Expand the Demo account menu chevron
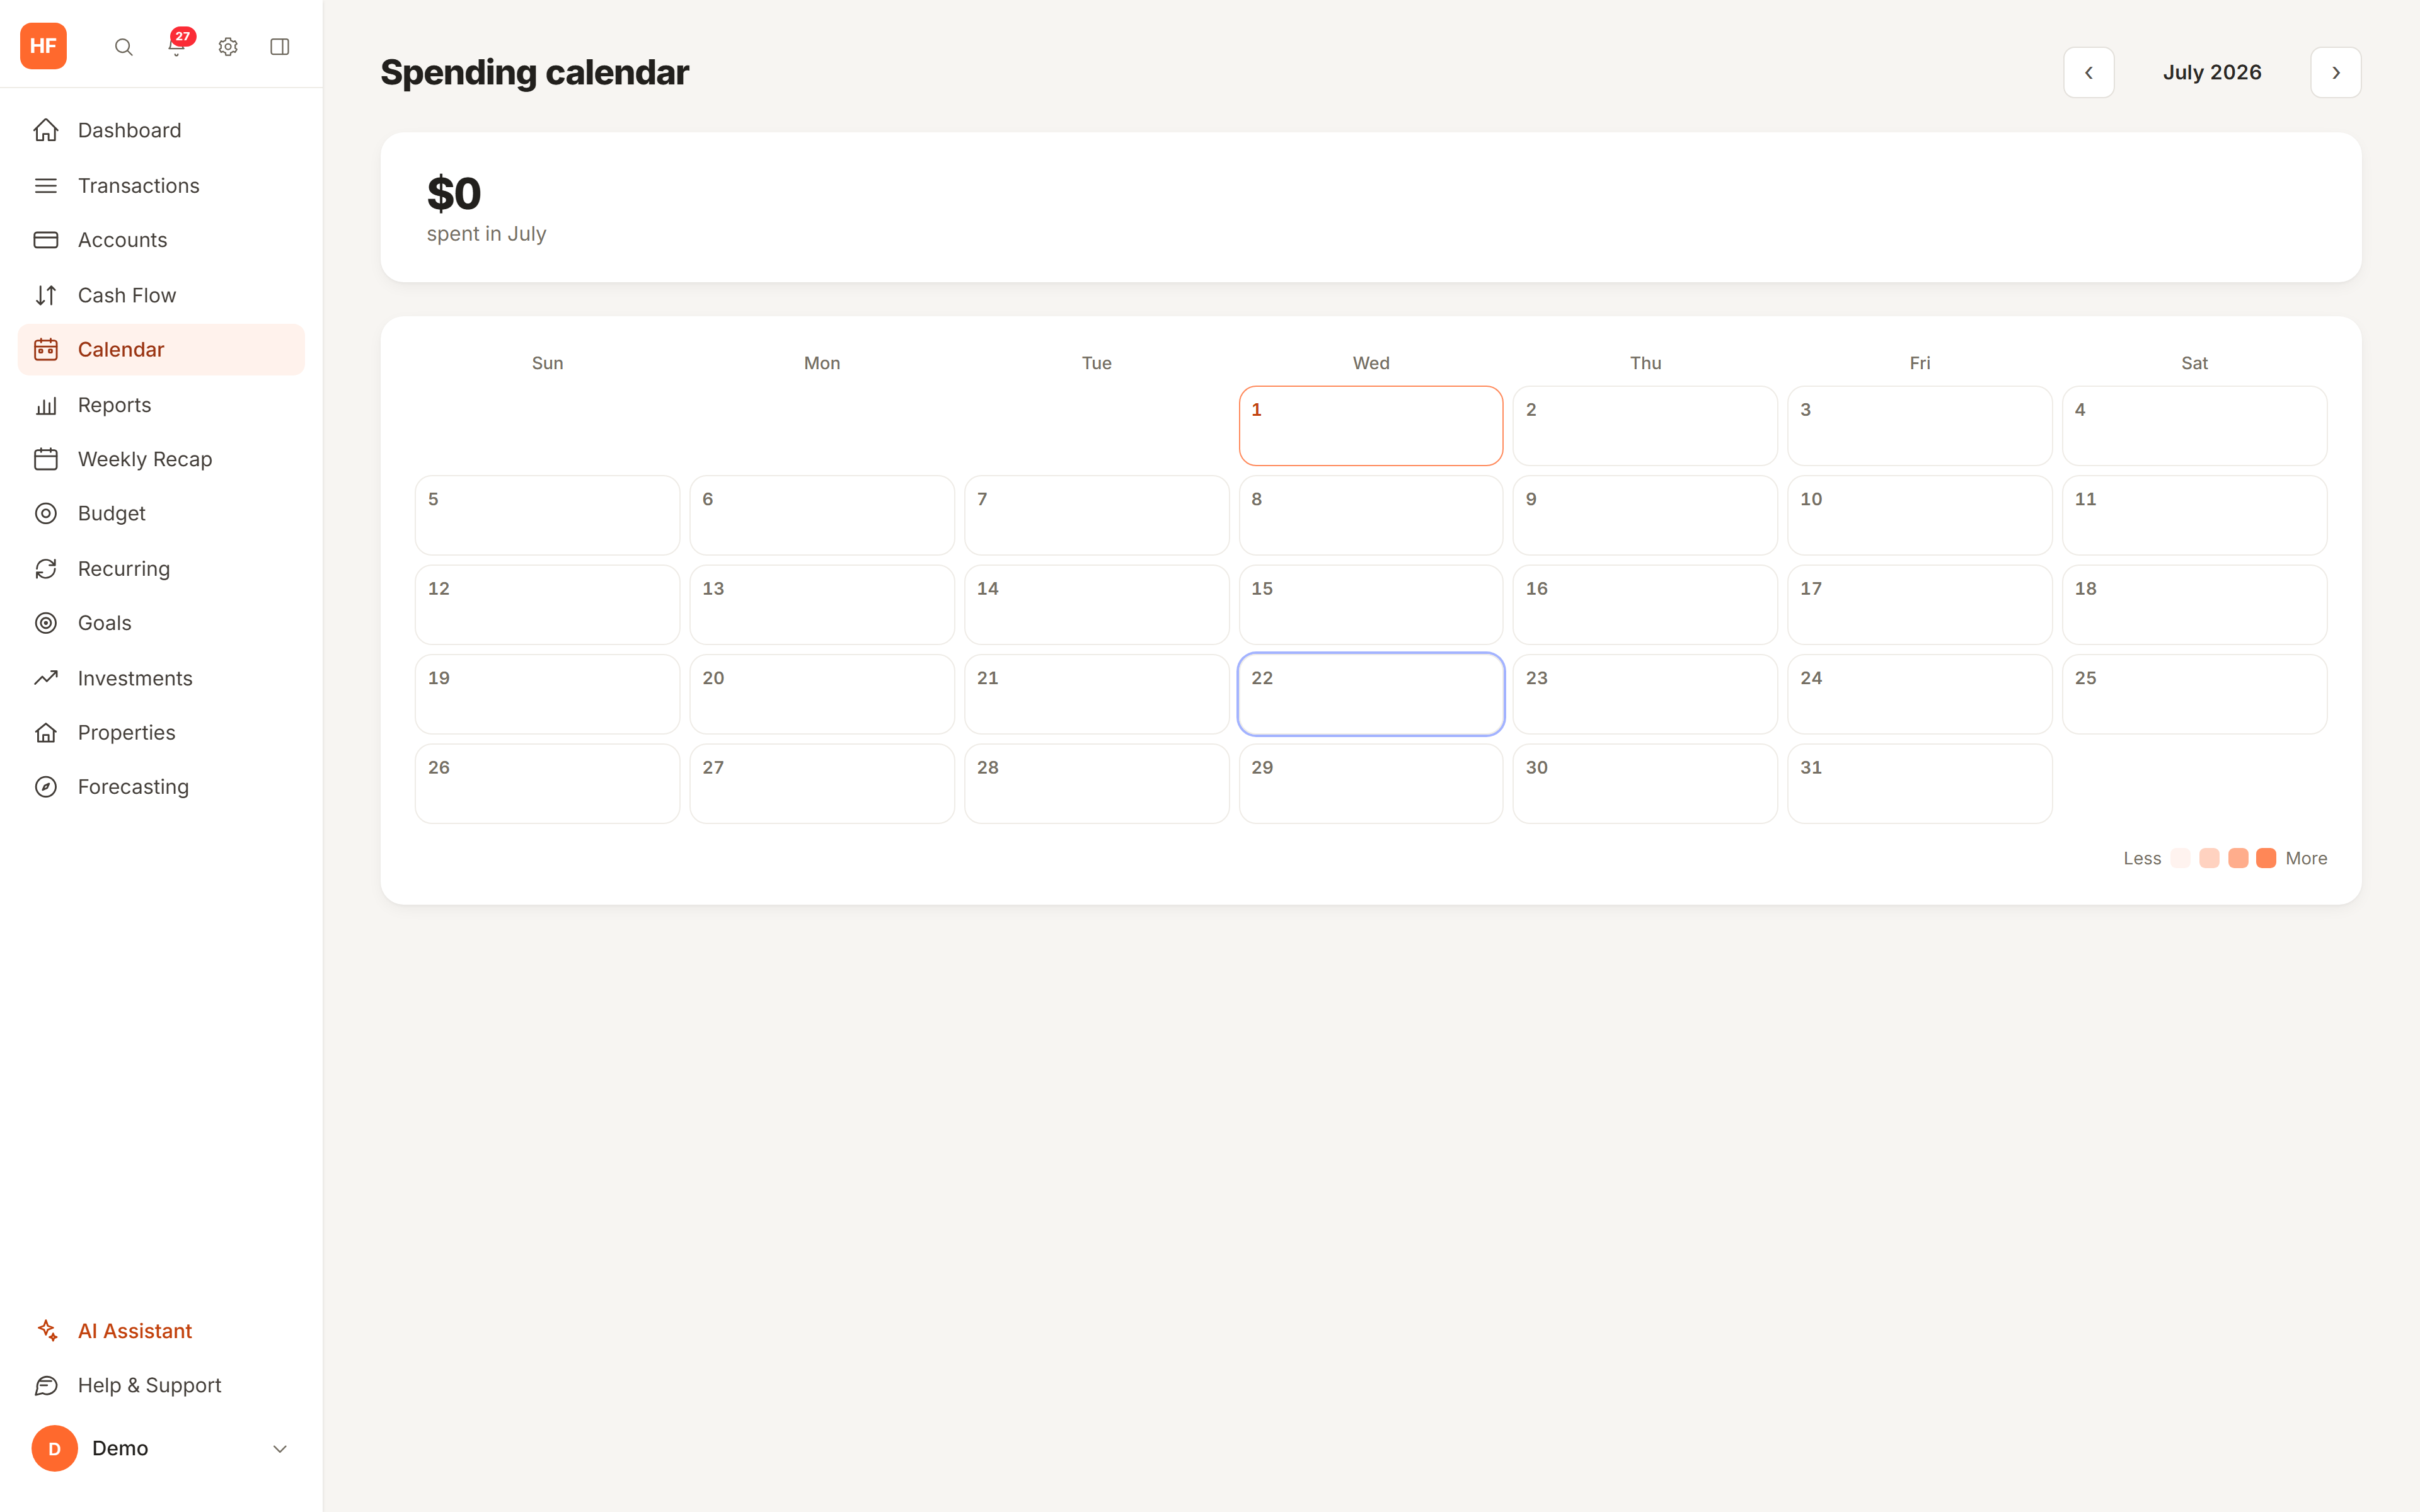 [280, 1449]
